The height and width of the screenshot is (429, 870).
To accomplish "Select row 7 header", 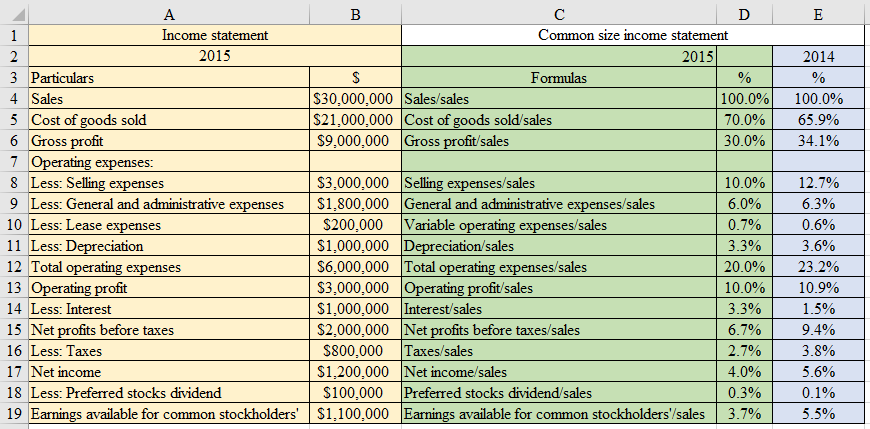I will pos(13,161).
